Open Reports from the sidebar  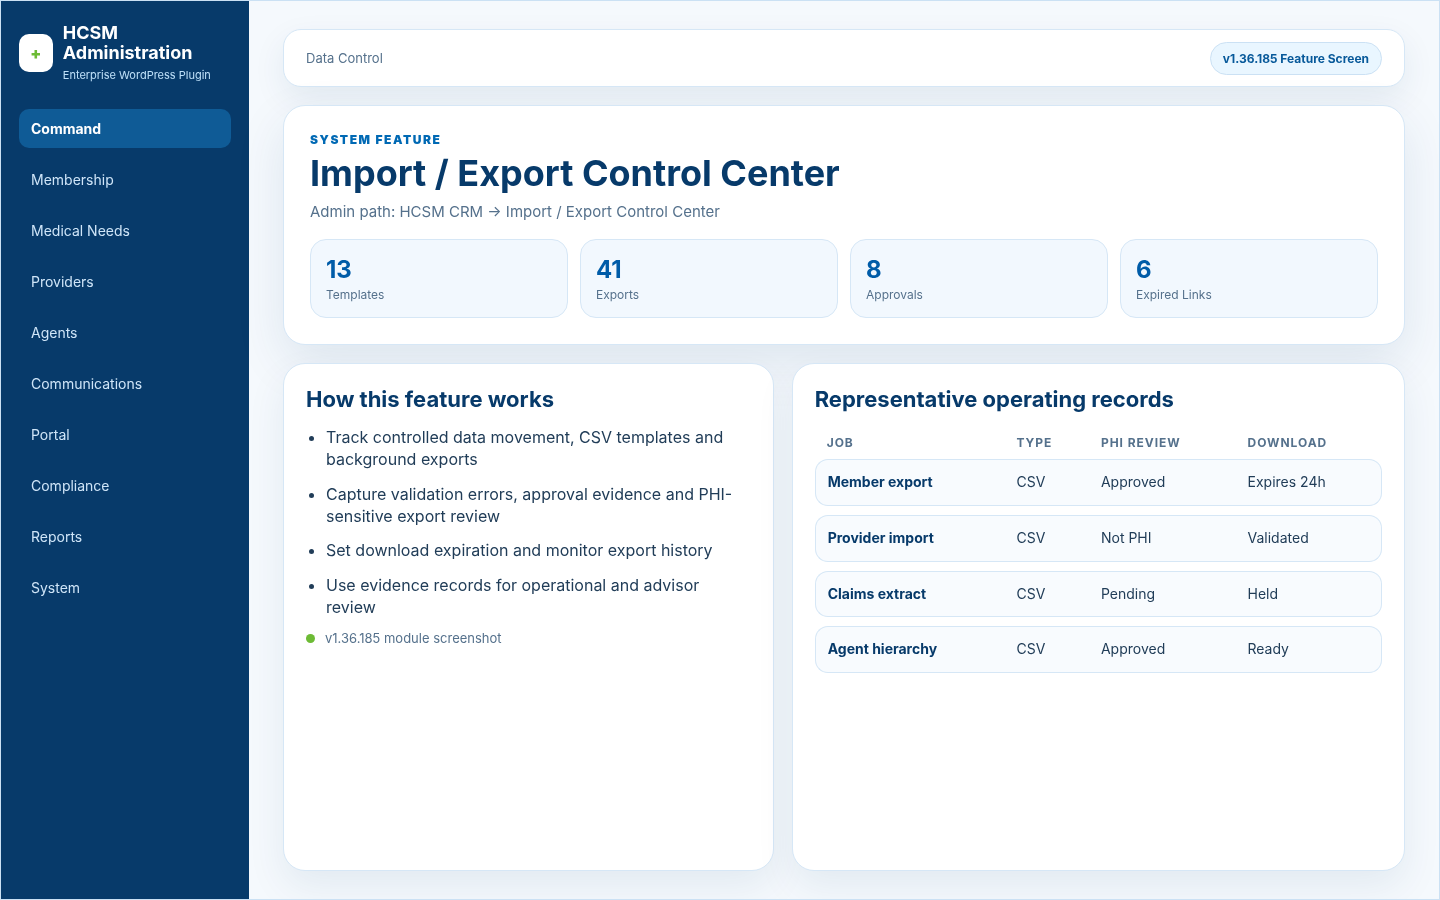[125, 537]
